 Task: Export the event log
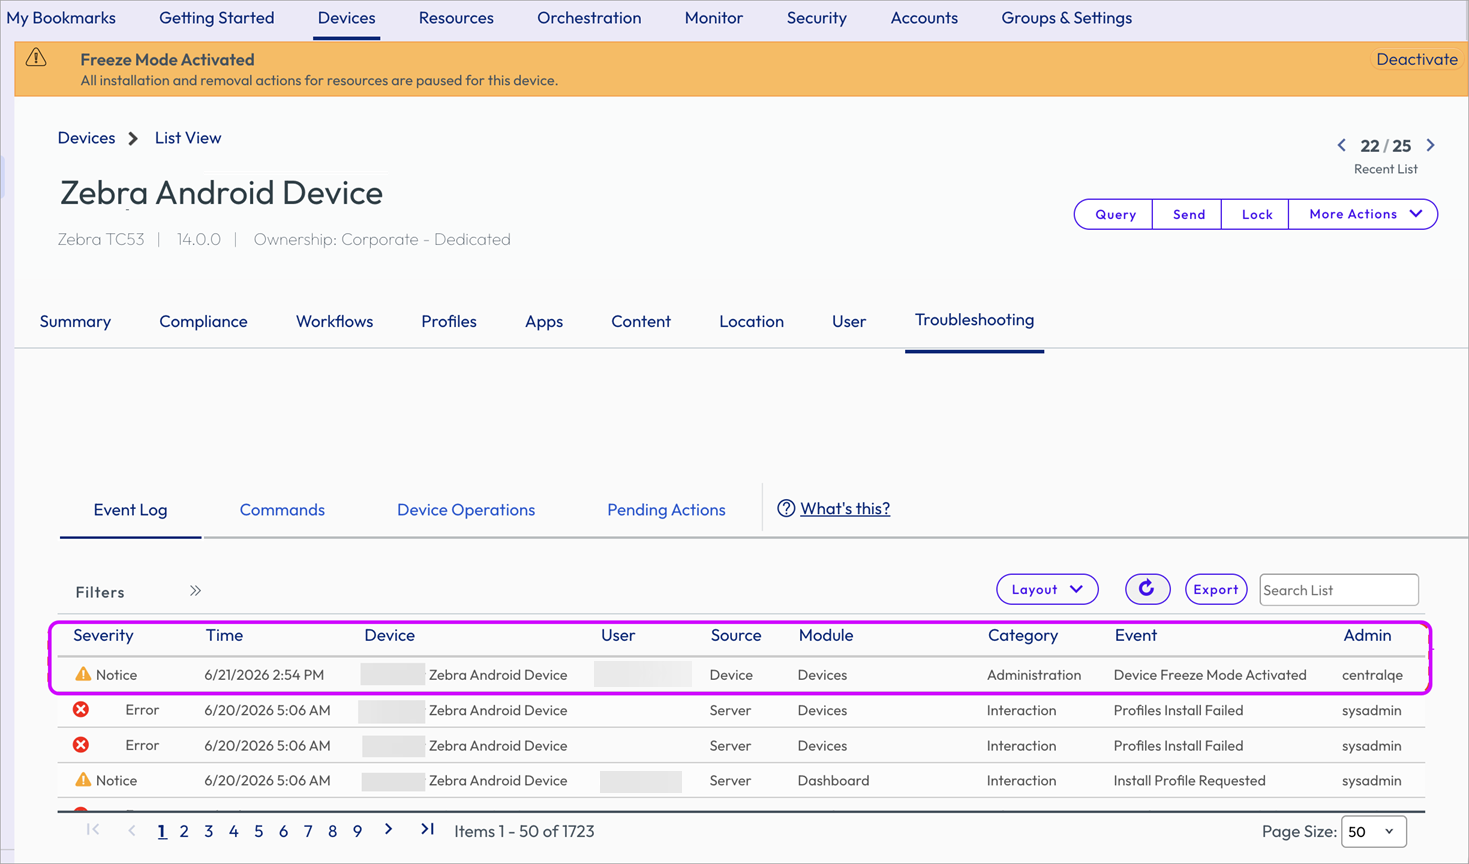tap(1216, 589)
